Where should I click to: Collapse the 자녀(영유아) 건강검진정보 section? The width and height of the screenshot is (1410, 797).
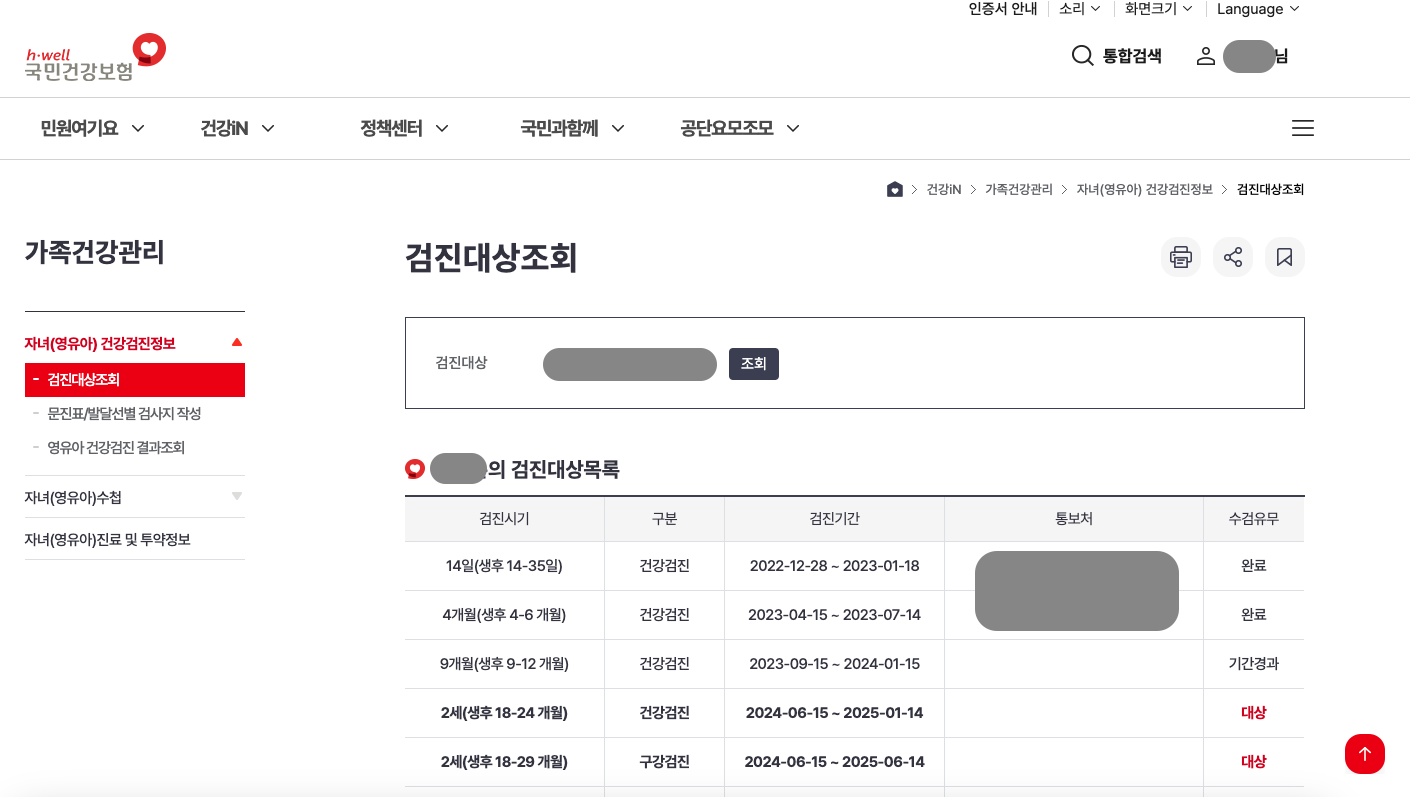click(236, 341)
